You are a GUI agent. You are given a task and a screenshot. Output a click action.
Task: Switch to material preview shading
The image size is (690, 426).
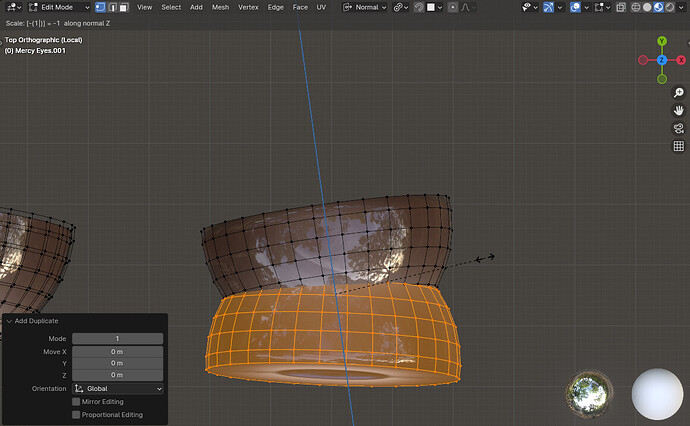(x=658, y=7)
